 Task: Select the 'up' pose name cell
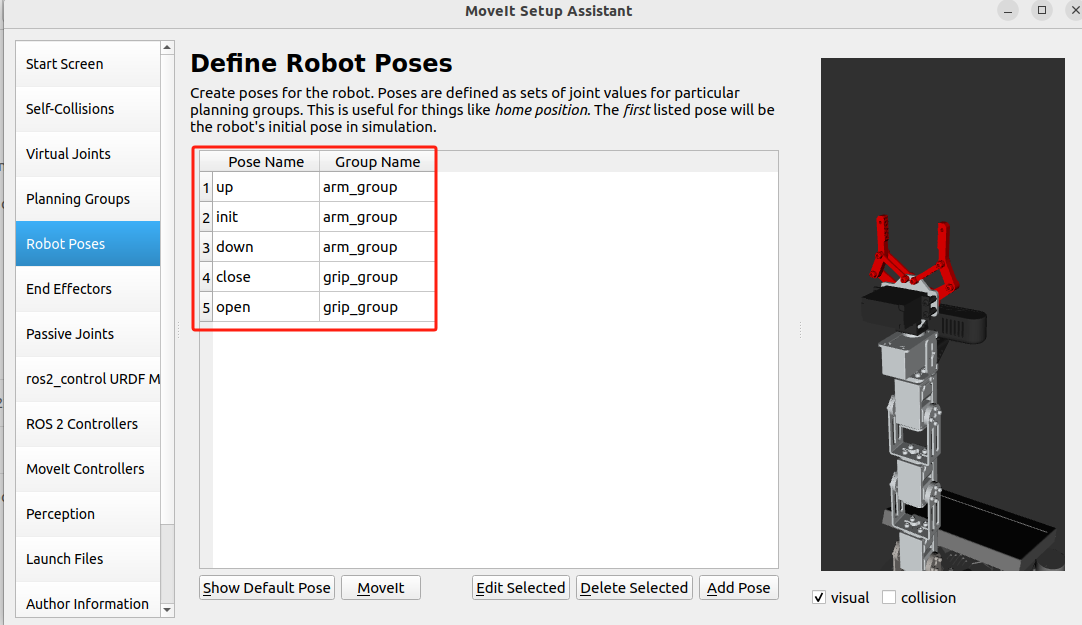click(266, 187)
